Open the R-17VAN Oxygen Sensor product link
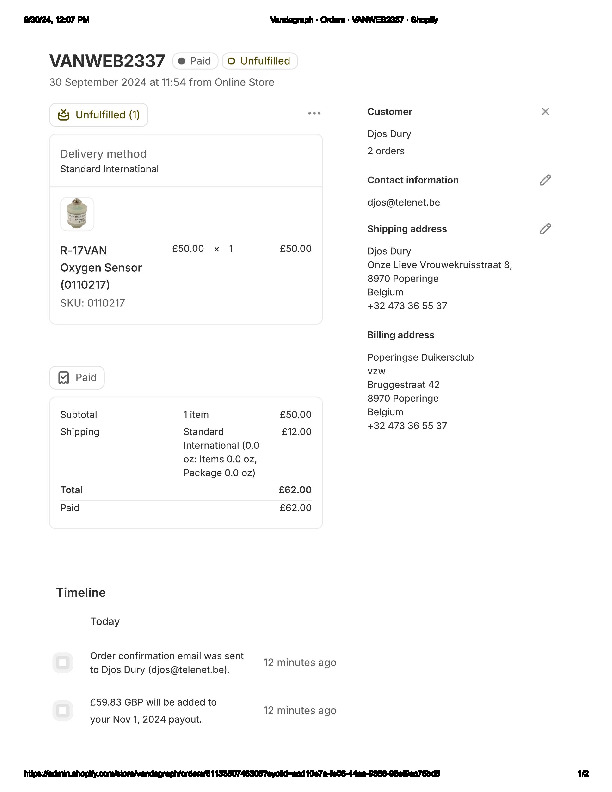This screenshot has width=612, height=792. pyautogui.click(x=101, y=267)
